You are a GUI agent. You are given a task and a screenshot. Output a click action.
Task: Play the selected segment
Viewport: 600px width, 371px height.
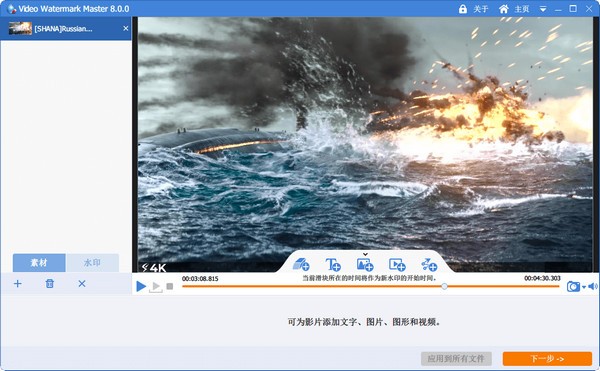click(156, 286)
